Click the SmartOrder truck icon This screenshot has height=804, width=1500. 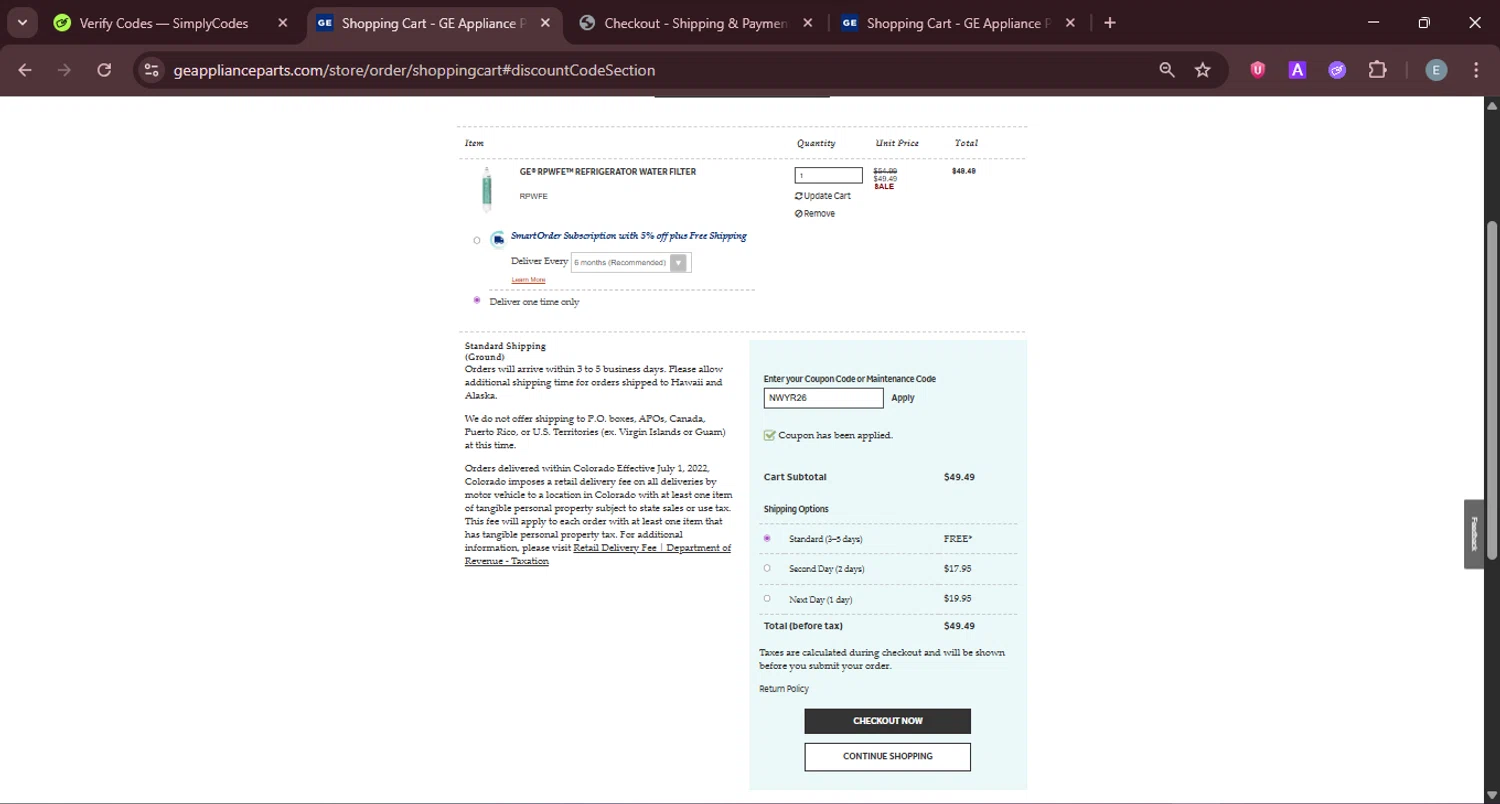pos(498,239)
